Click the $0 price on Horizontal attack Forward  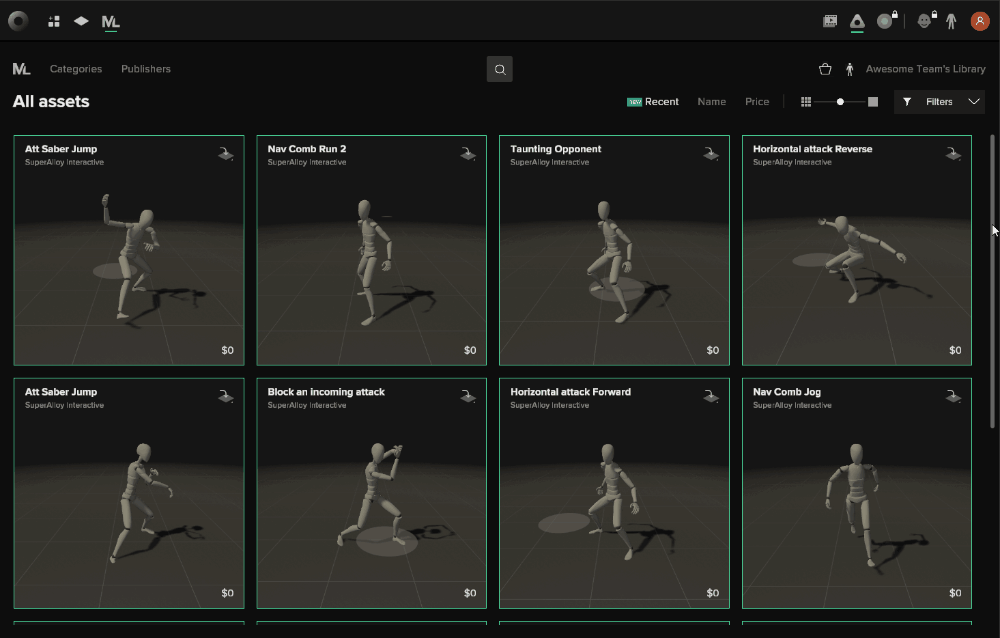coord(712,593)
